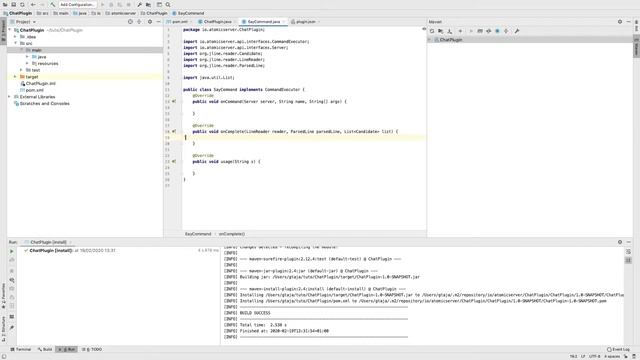Viewport: 640px width, 360px height.
Task: Open Run panel gear settings
Action: (620, 242)
